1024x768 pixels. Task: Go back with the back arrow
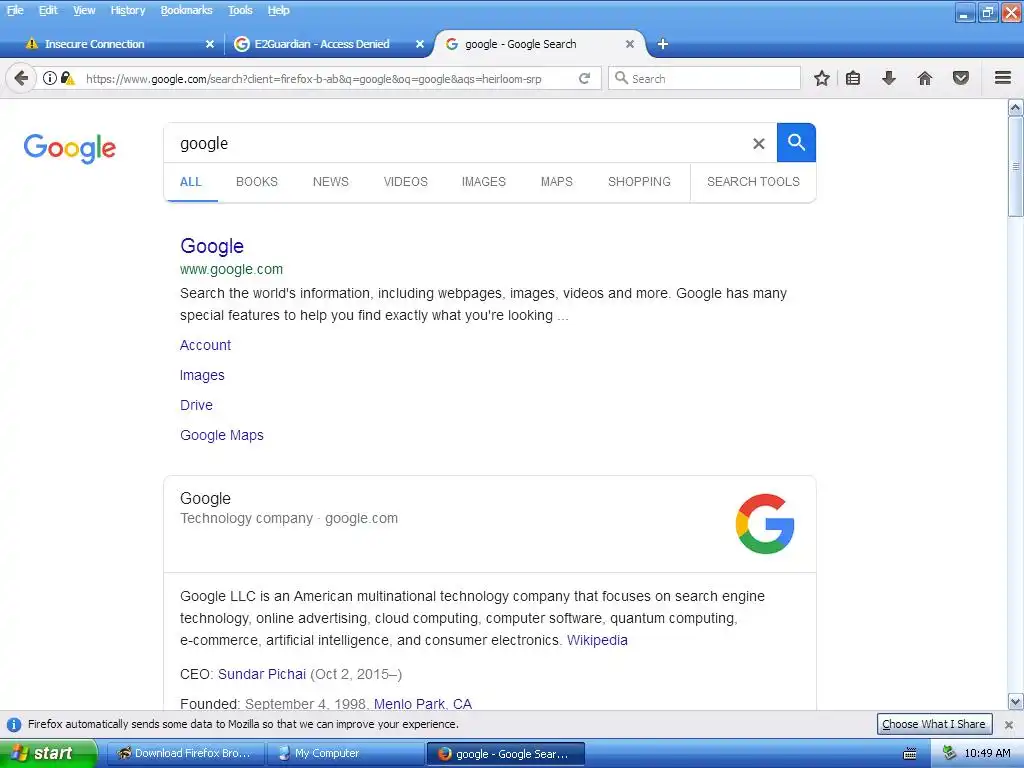[21, 78]
